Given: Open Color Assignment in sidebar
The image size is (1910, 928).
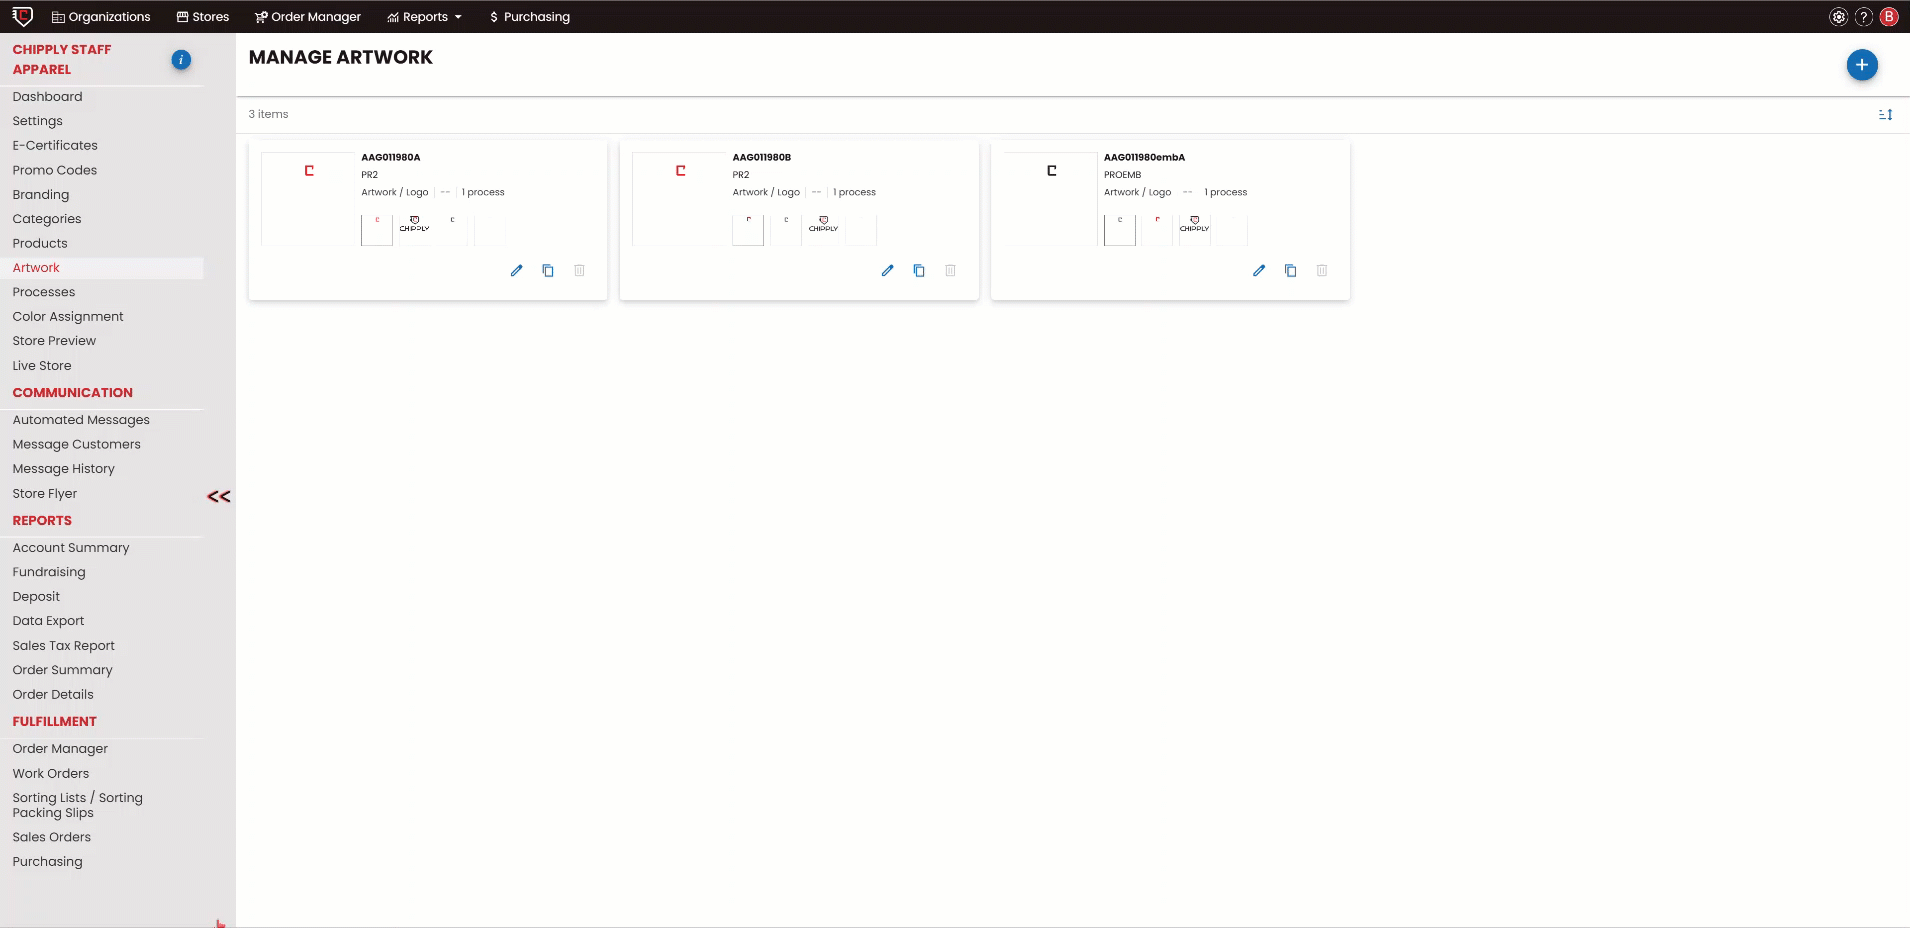Looking at the screenshot, I should (x=68, y=317).
